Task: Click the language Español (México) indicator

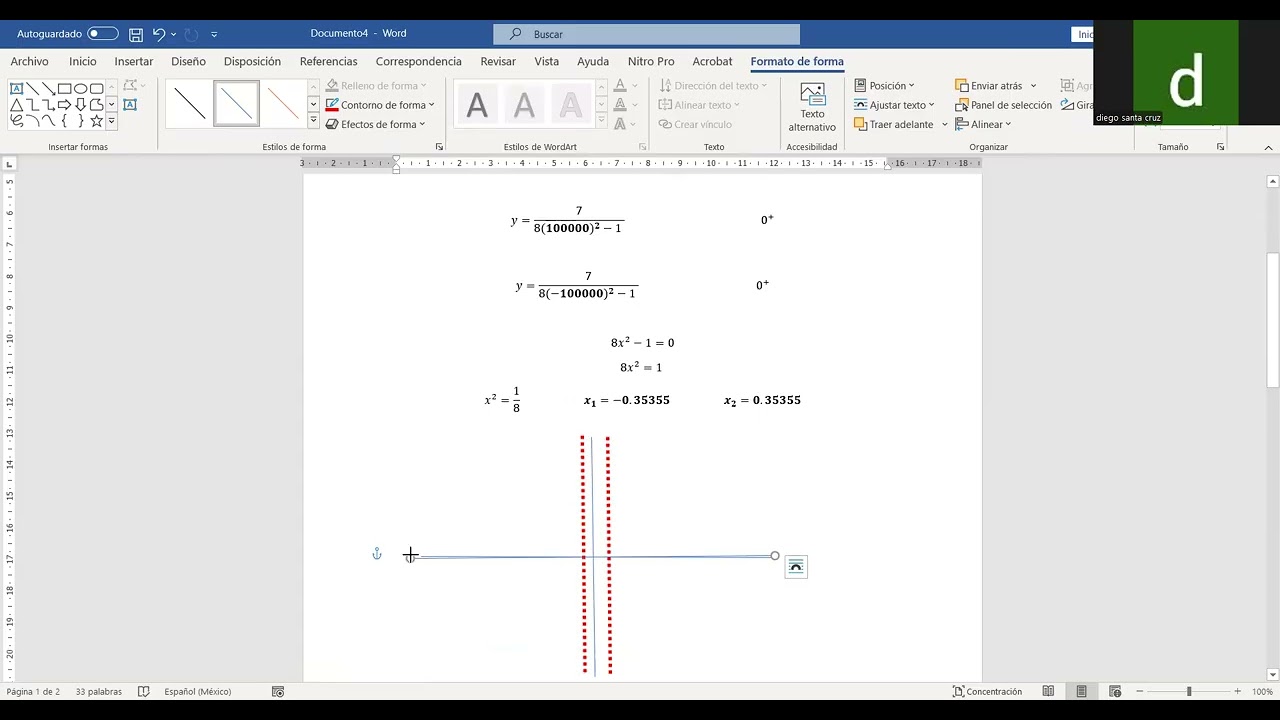Action: click(x=197, y=691)
